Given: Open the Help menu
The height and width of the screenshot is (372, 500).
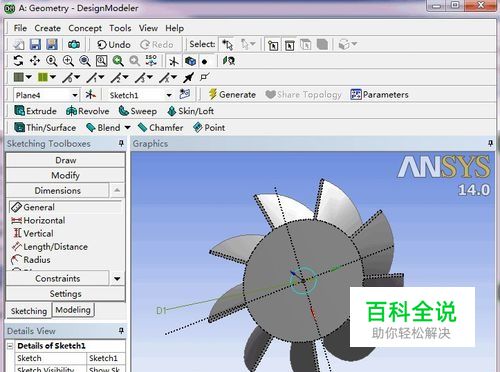Looking at the screenshot, I should point(175,28).
